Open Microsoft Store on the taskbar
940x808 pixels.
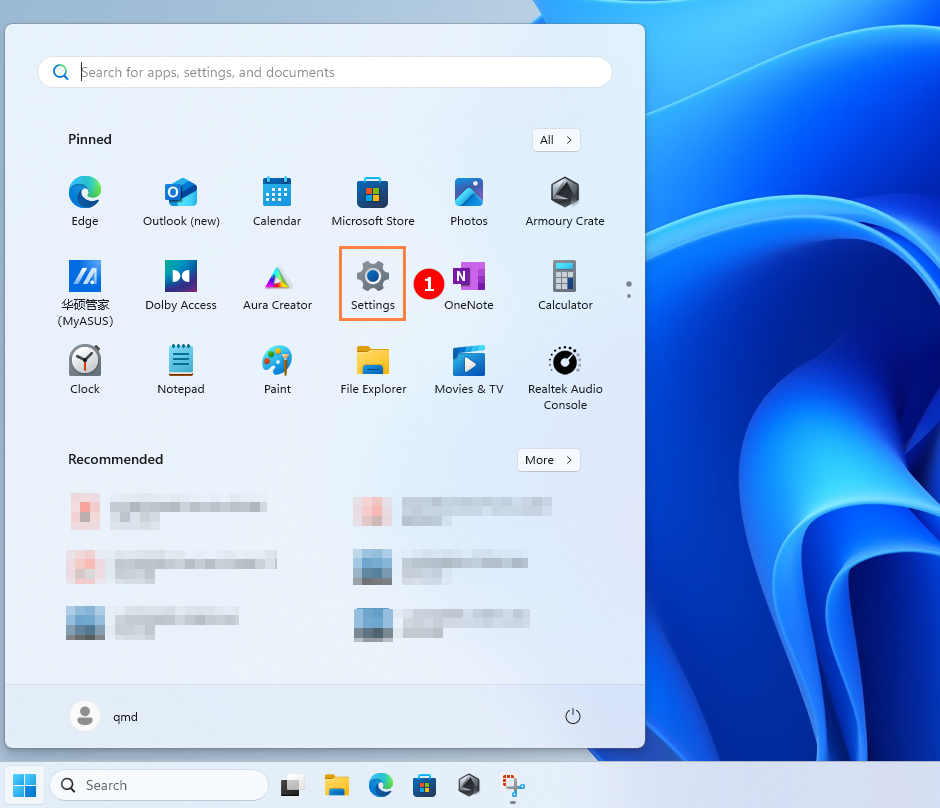424,785
